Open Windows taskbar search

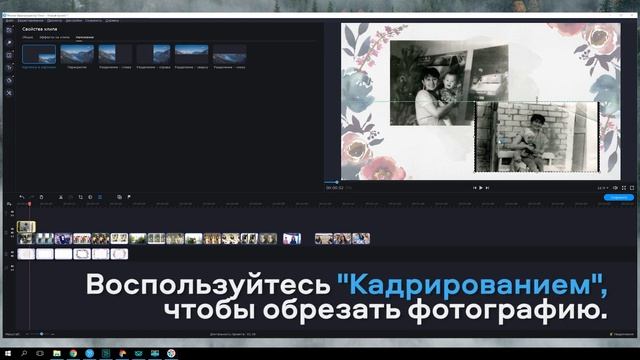coord(24,353)
